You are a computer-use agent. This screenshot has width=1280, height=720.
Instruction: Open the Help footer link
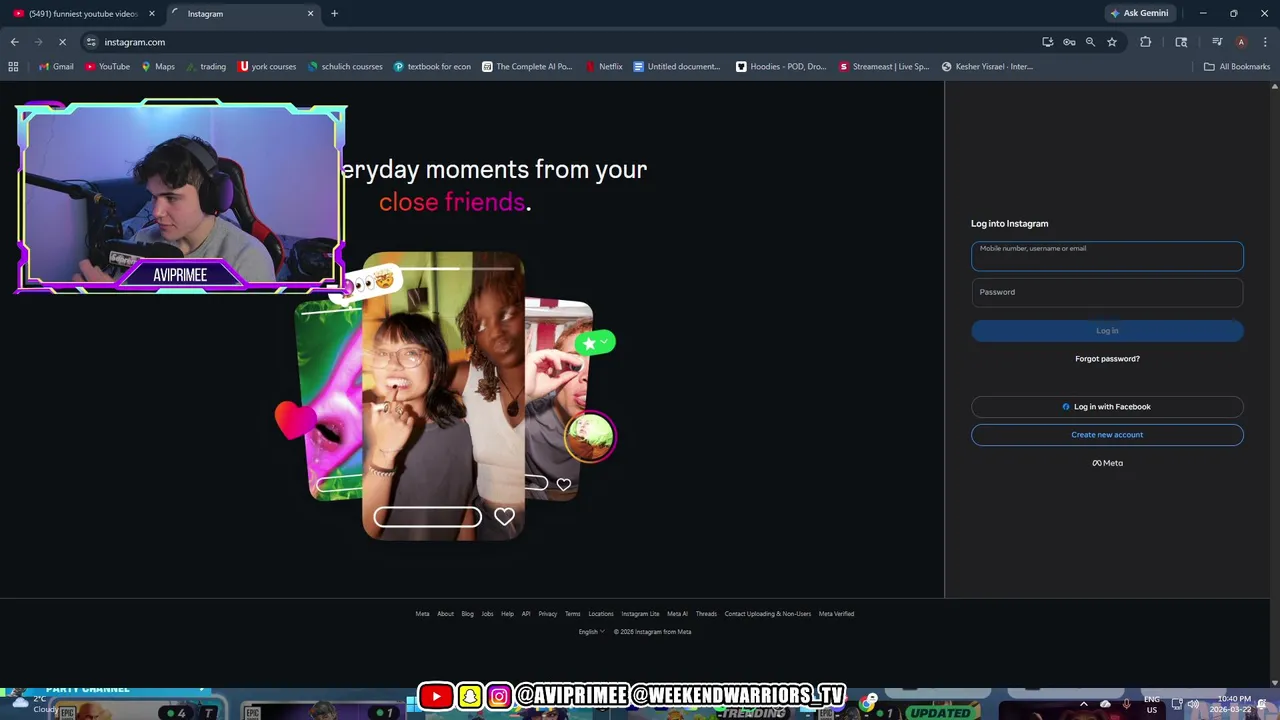507,614
